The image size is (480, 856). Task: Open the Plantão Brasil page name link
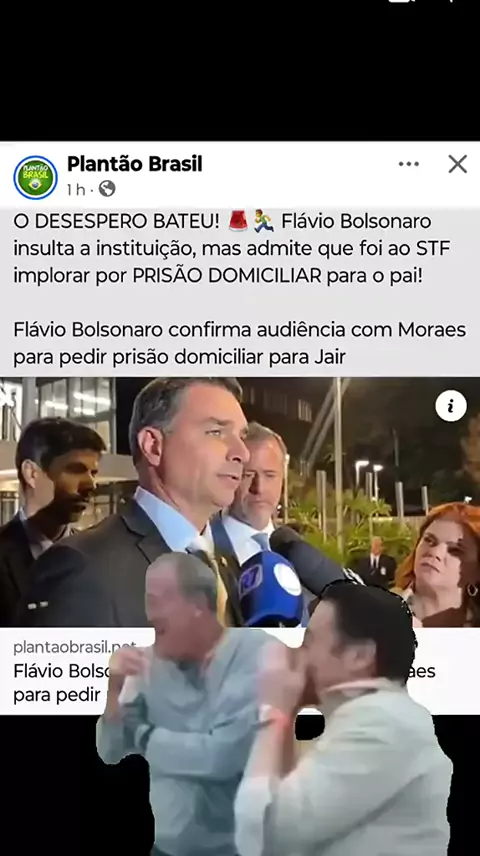[x=134, y=164]
